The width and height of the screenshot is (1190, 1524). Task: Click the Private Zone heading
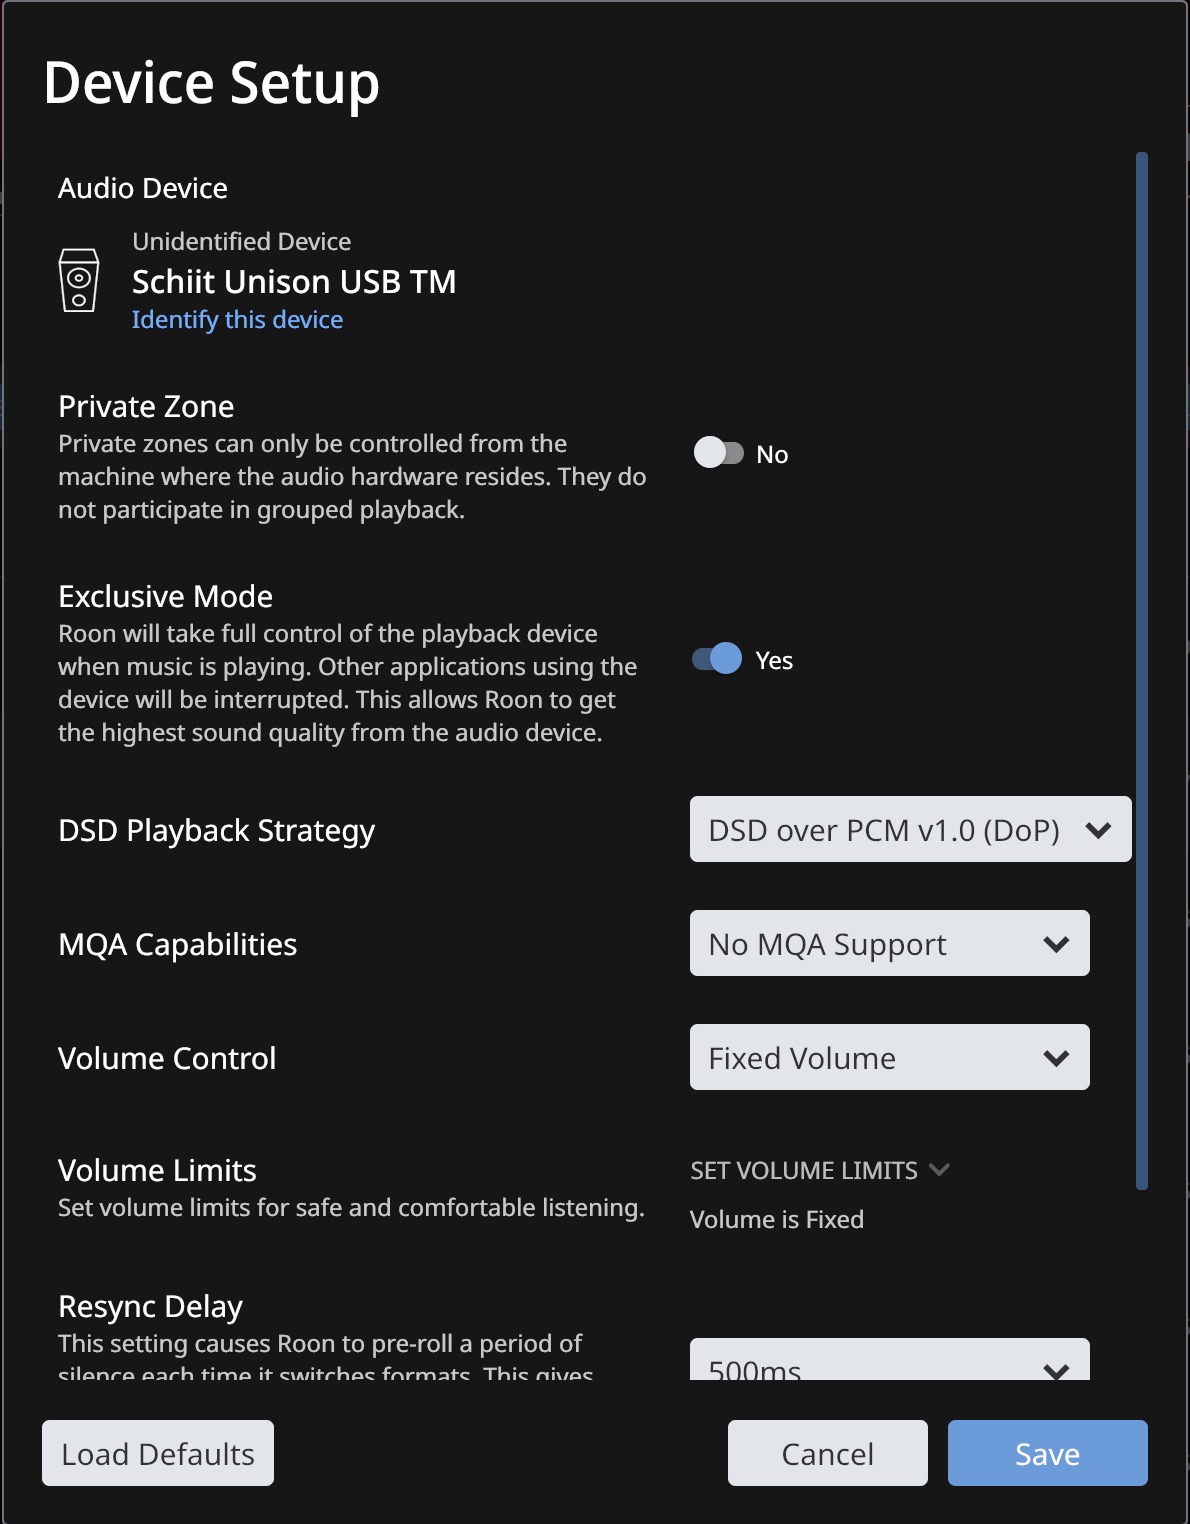coord(146,407)
